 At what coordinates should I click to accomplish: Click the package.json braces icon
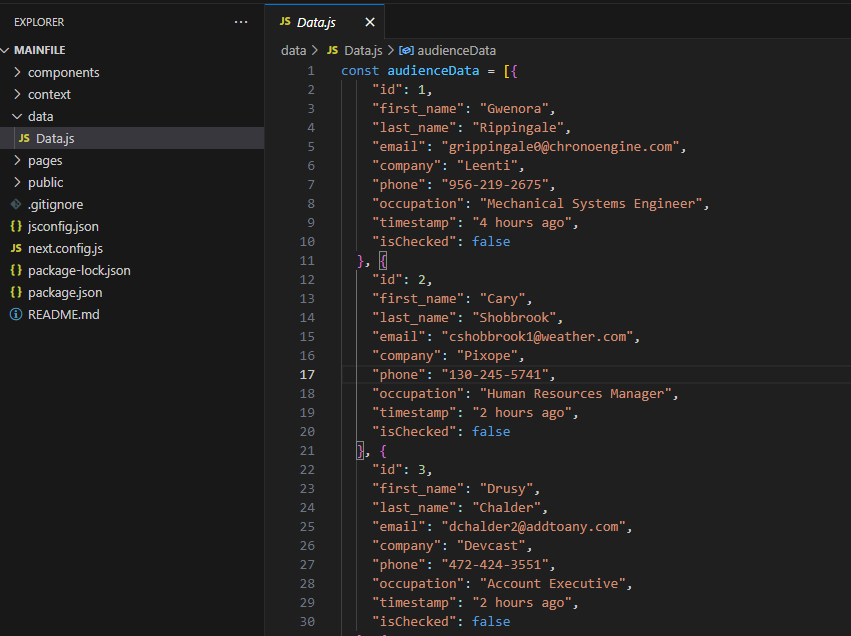(16, 292)
